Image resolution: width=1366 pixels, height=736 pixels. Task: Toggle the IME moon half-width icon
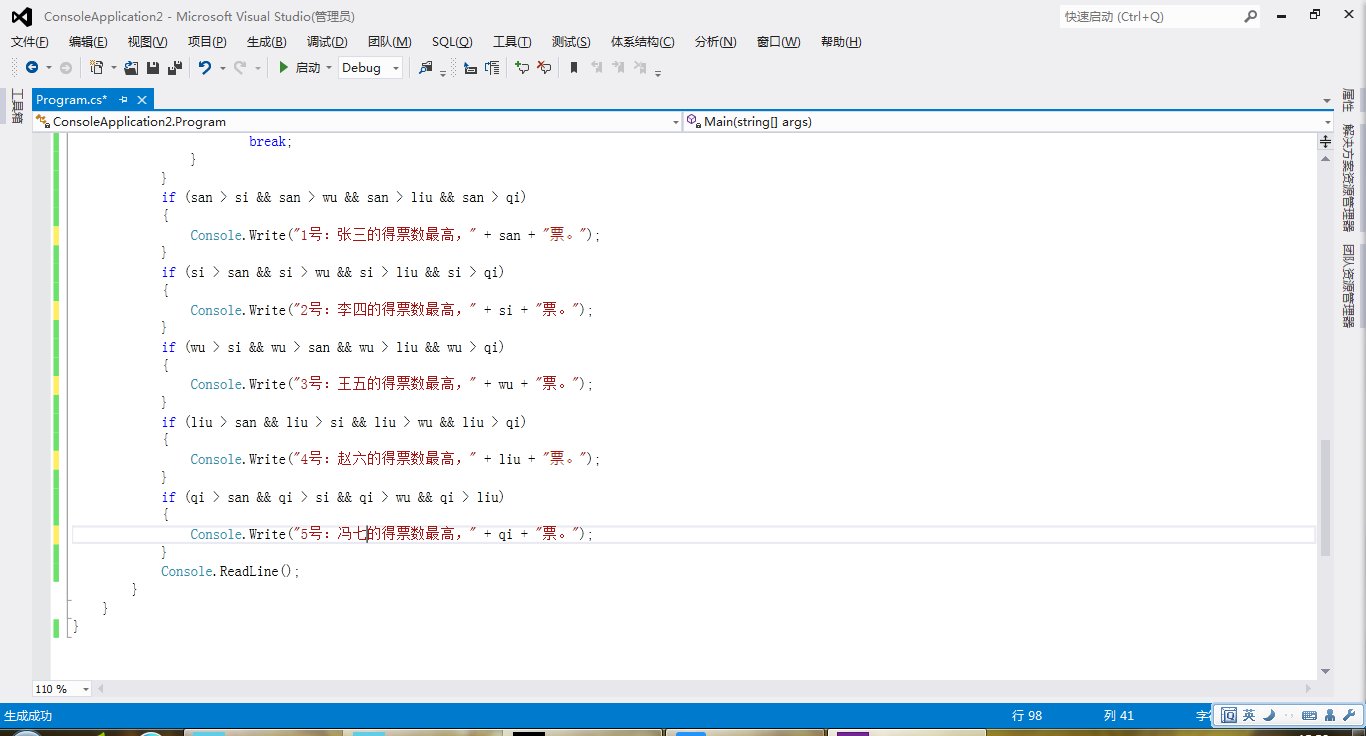[x=1268, y=715]
